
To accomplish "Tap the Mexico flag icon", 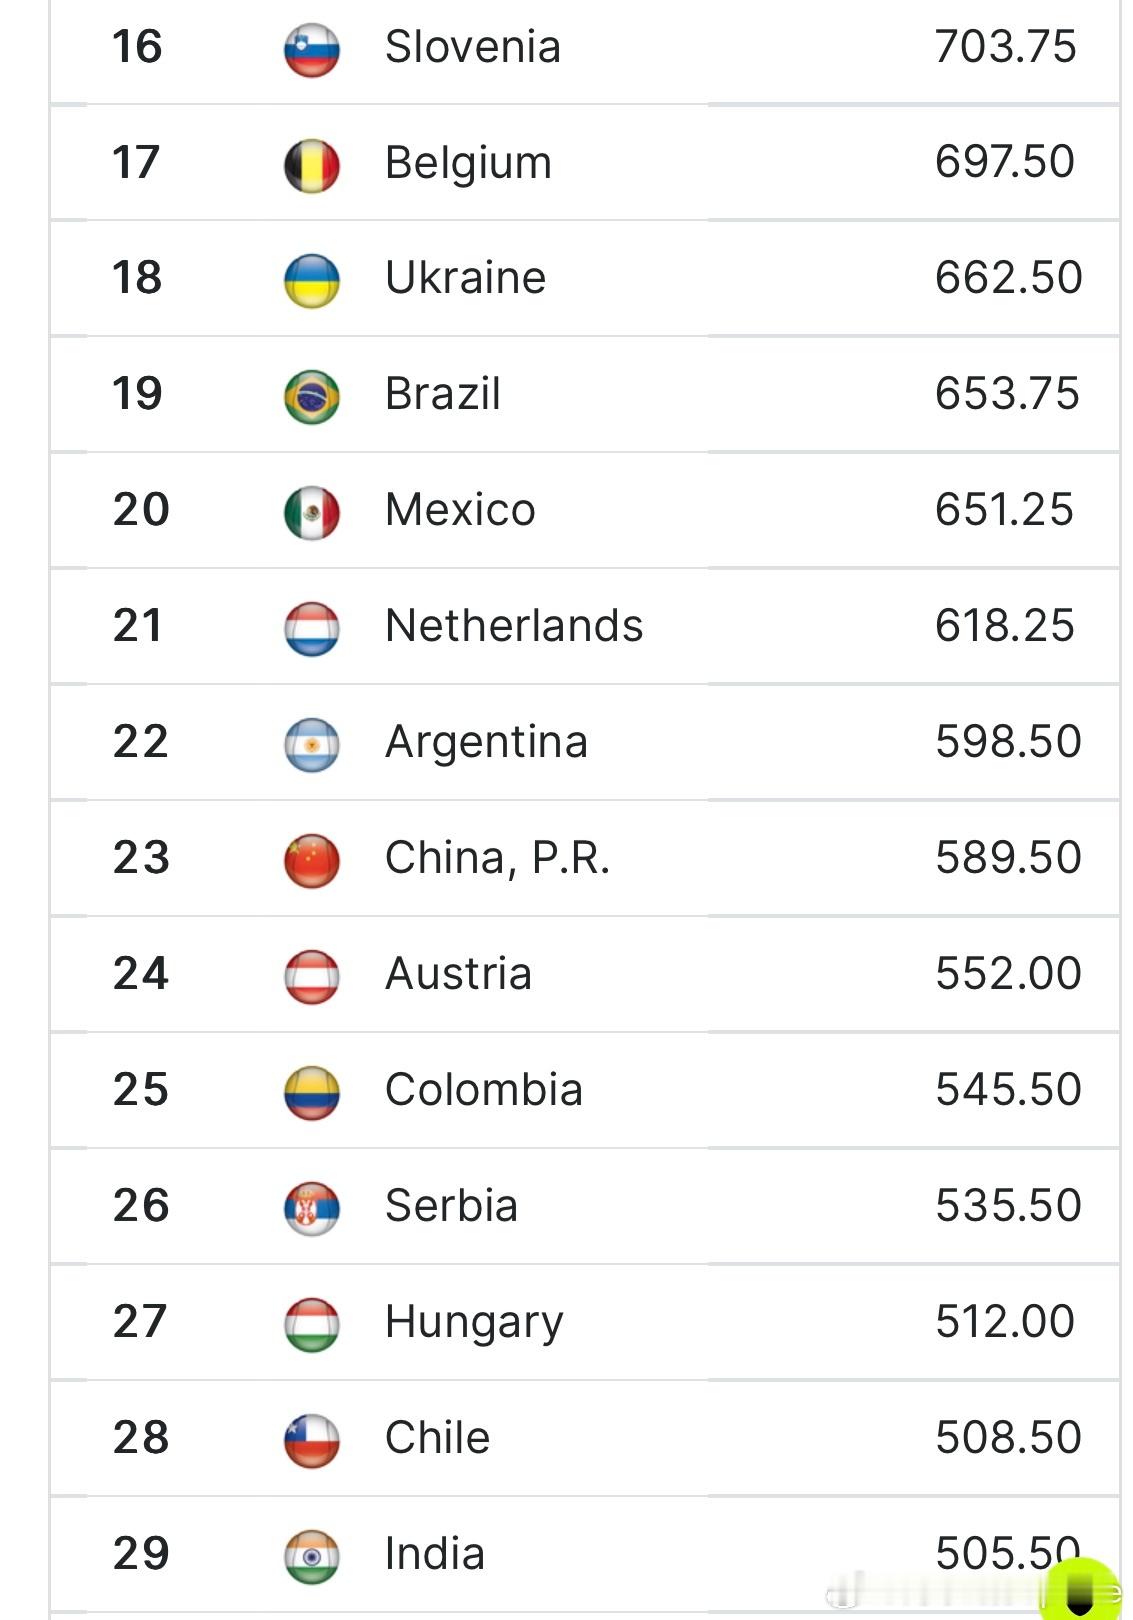I will coord(312,513).
